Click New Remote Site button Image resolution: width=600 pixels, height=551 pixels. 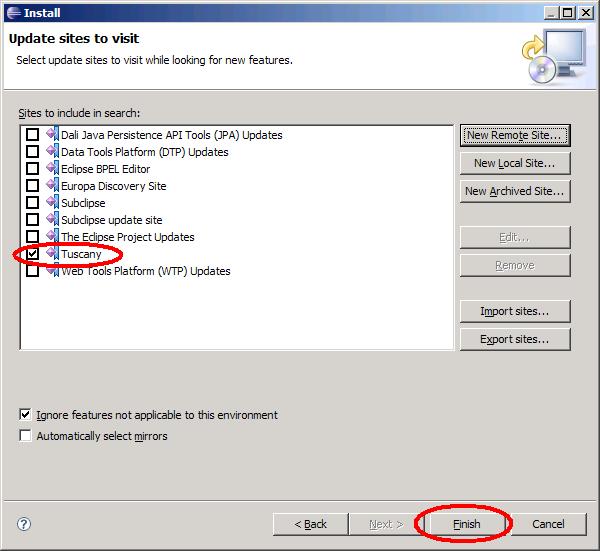point(515,135)
